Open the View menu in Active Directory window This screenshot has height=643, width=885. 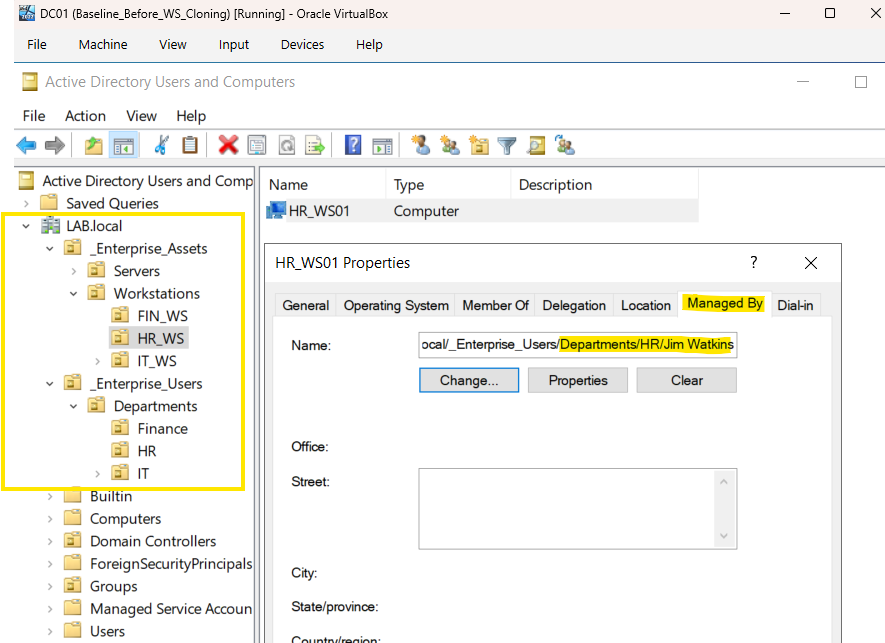point(141,116)
